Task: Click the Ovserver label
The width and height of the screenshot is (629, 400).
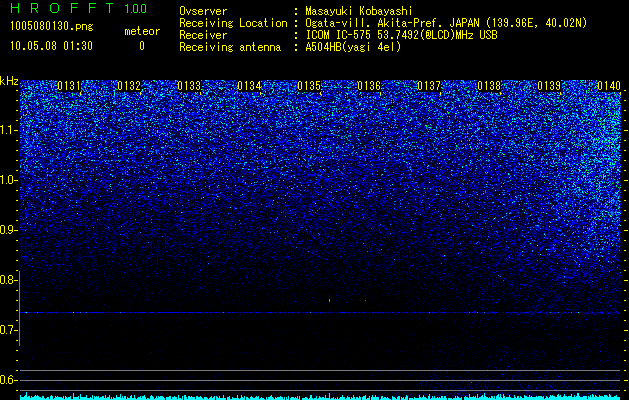Action: point(203,11)
